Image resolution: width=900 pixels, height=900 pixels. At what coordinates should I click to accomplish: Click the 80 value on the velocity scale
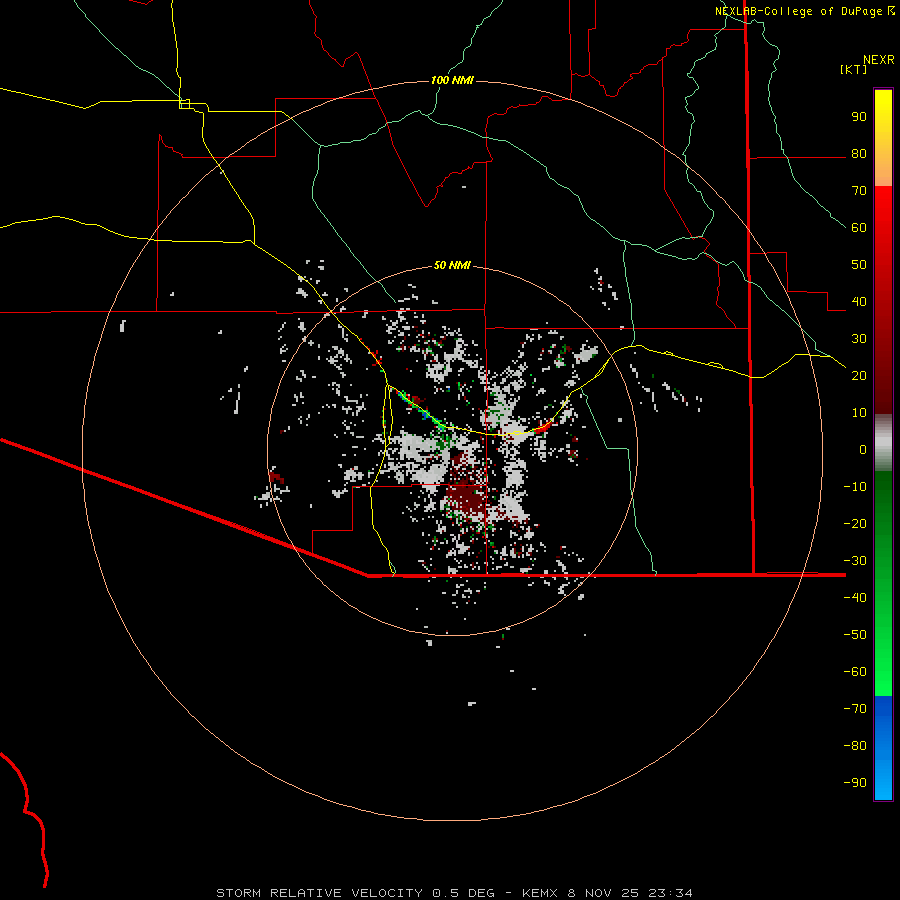click(x=859, y=154)
